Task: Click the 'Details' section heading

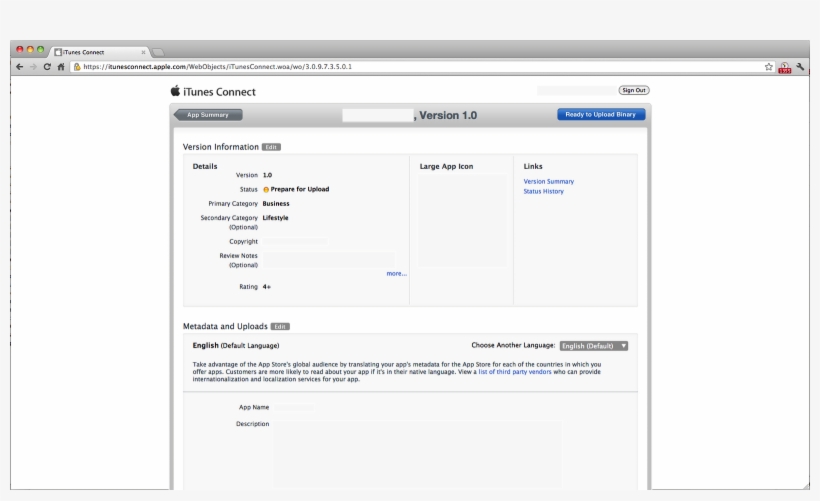Action: pos(204,166)
